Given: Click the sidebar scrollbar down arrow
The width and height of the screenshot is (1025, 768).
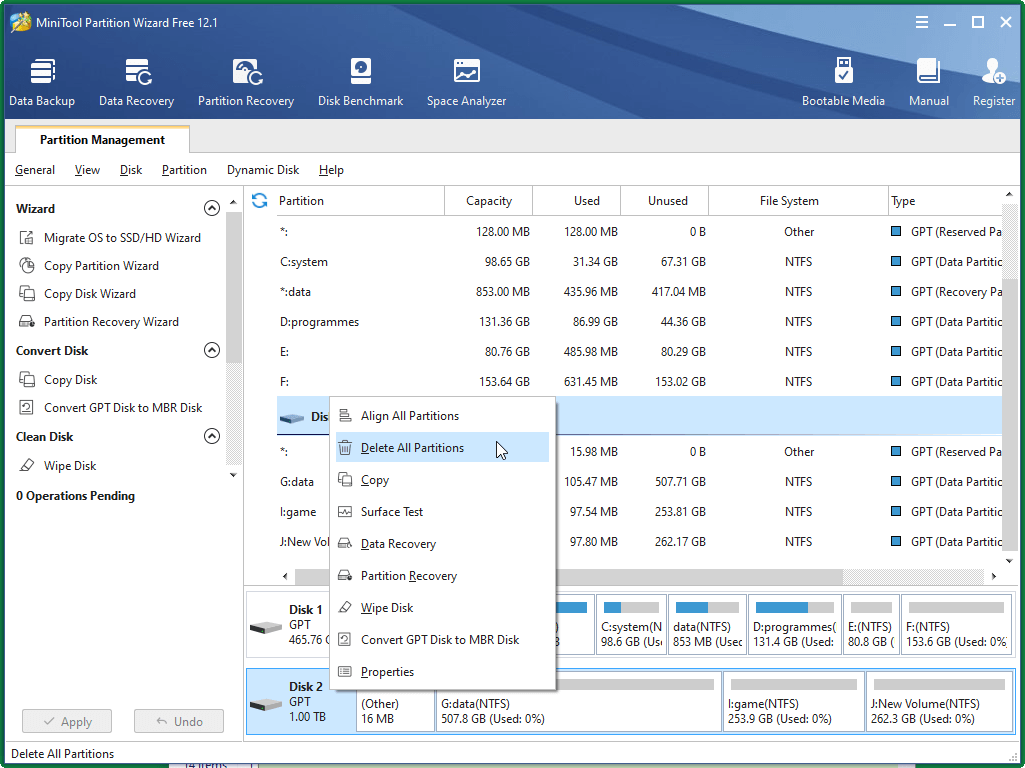Looking at the screenshot, I should click(x=233, y=475).
